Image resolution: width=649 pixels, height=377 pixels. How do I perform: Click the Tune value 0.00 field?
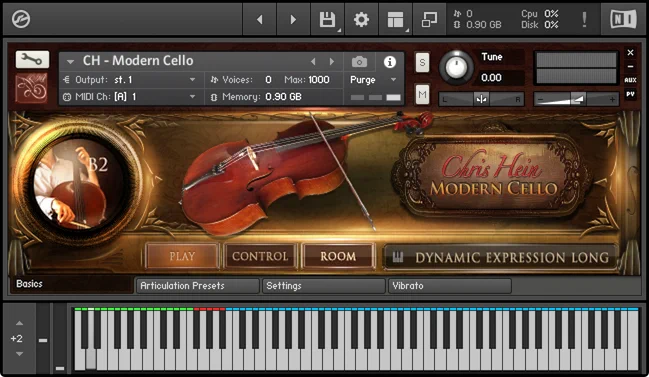point(491,78)
